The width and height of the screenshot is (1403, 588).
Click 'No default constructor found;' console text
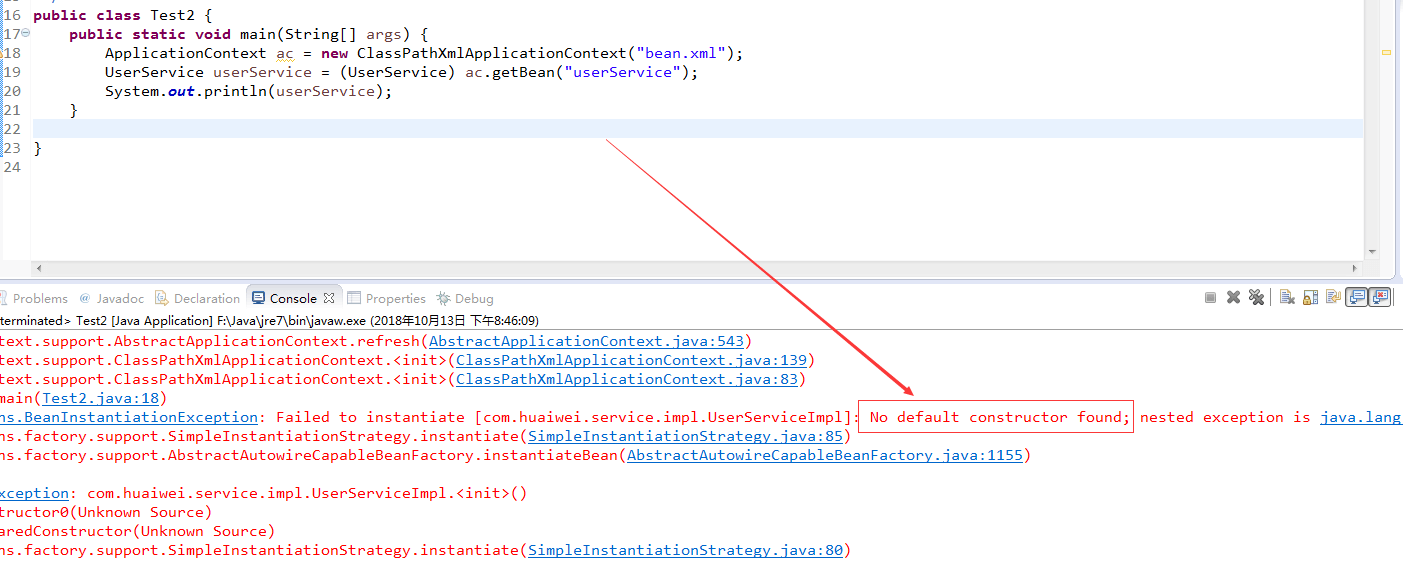(x=1000, y=417)
